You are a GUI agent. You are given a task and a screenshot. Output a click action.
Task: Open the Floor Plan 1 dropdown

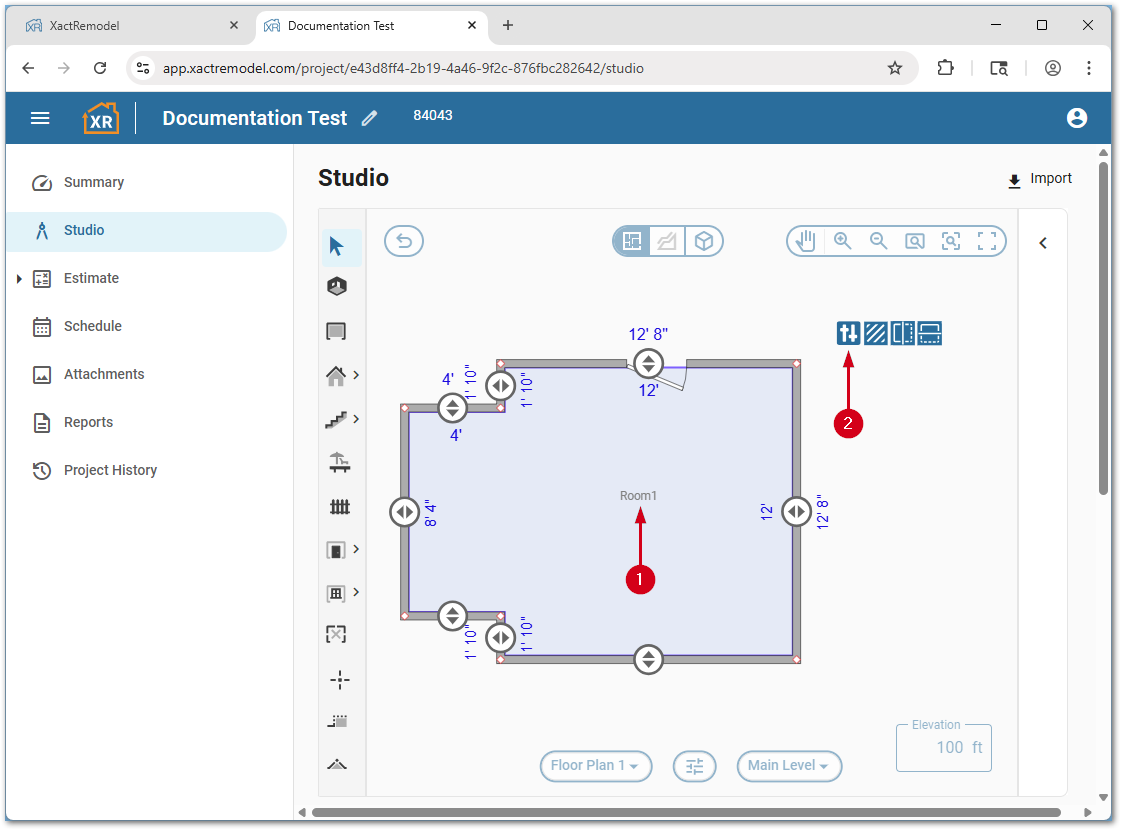click(x=596, y=766)
